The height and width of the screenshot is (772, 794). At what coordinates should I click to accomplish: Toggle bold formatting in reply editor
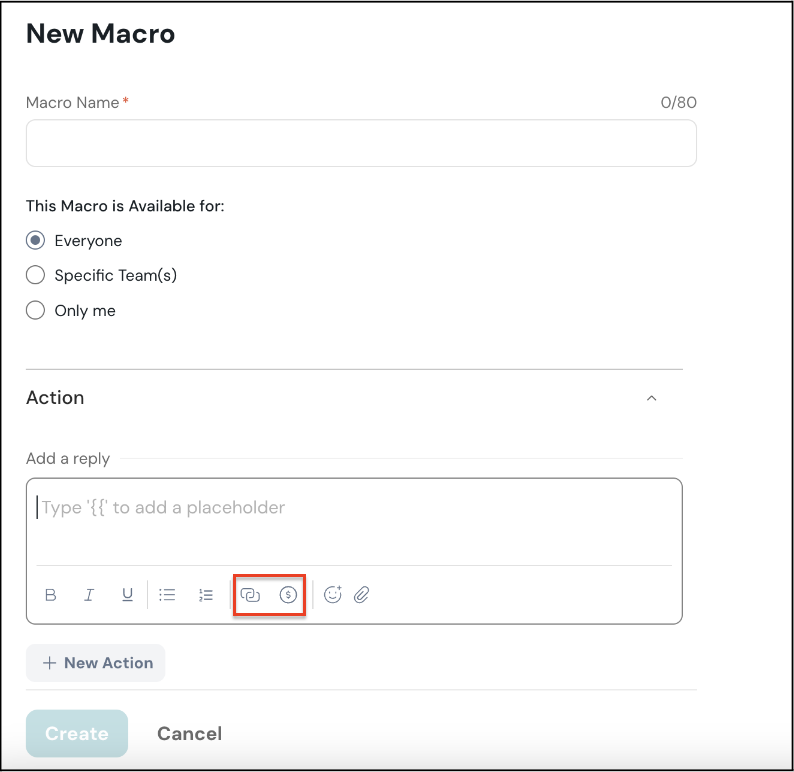click(x=51, y=595)
